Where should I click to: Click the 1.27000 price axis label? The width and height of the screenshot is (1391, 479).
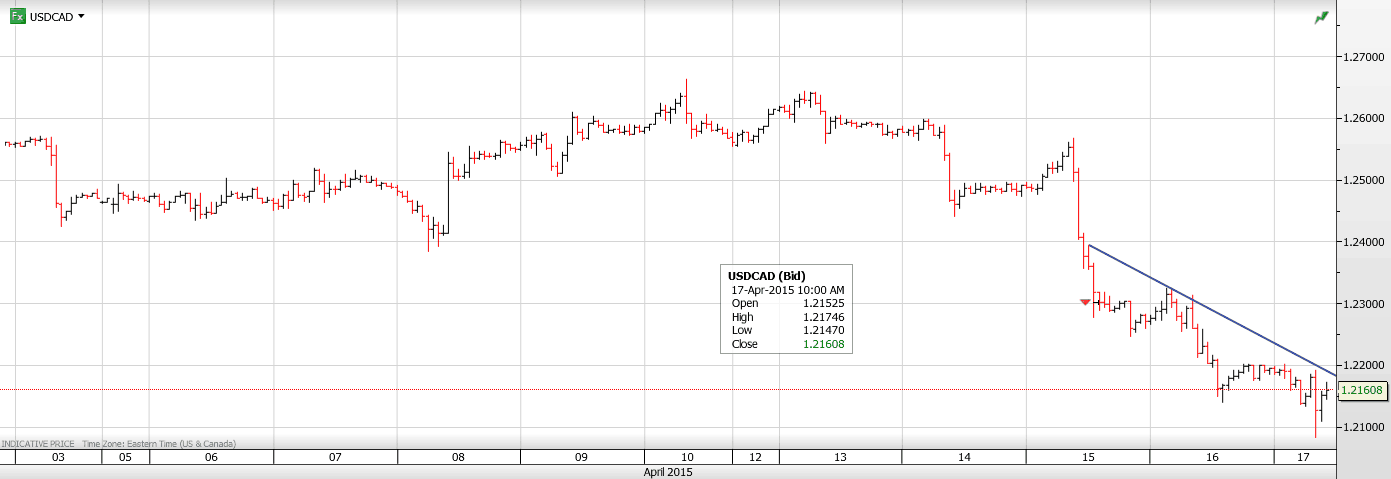coord(1364,57)
